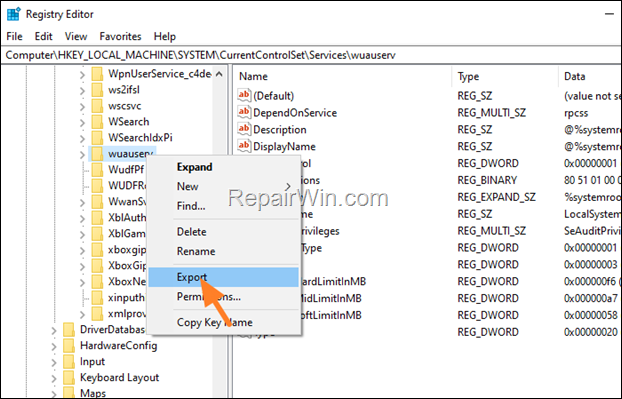Open the View menu
Screen dimensions: 622x399
76,36
